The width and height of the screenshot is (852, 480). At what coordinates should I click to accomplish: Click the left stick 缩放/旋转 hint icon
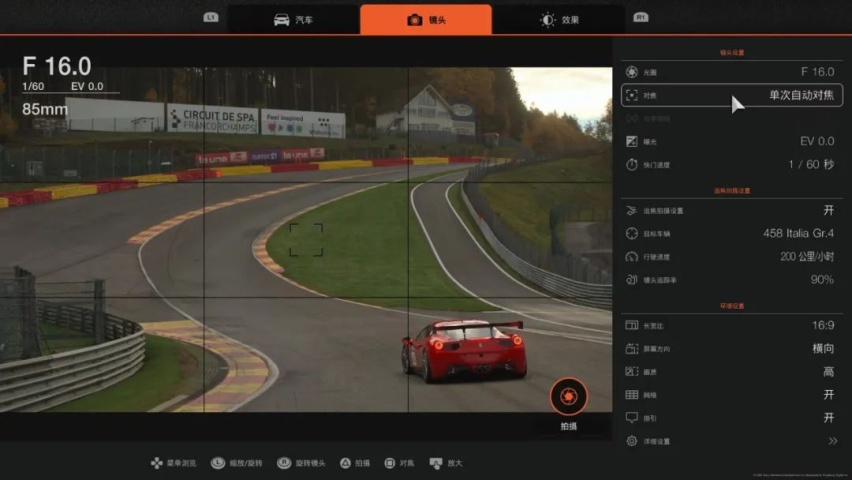coord(218,463)
